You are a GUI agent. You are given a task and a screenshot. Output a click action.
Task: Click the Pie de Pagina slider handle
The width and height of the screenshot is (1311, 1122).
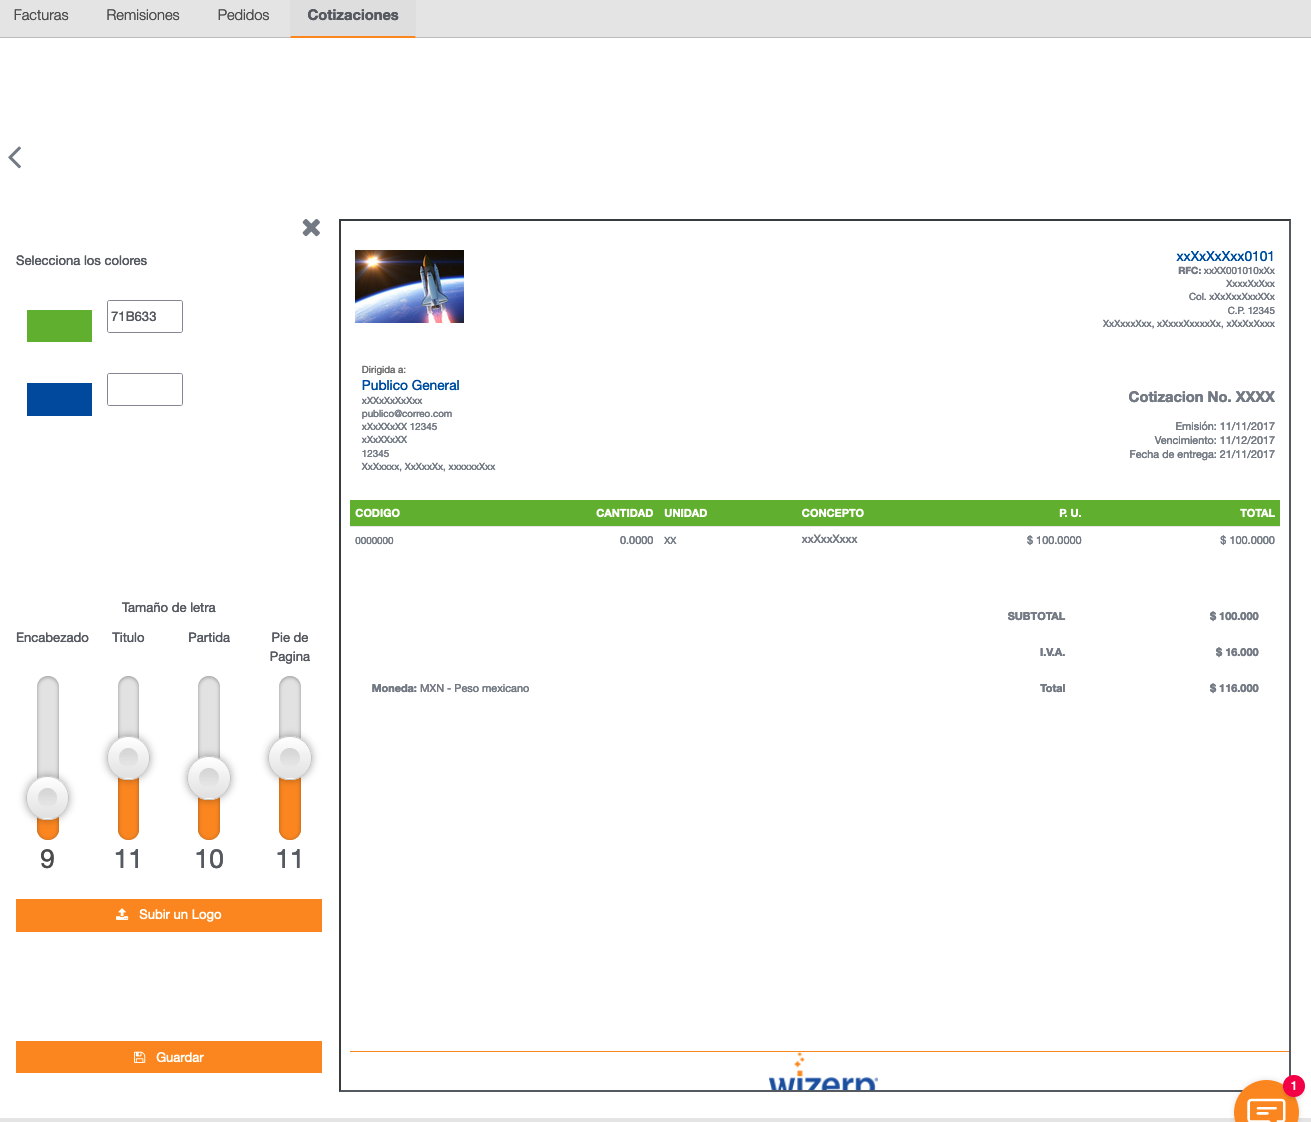[x=290, y=757]
